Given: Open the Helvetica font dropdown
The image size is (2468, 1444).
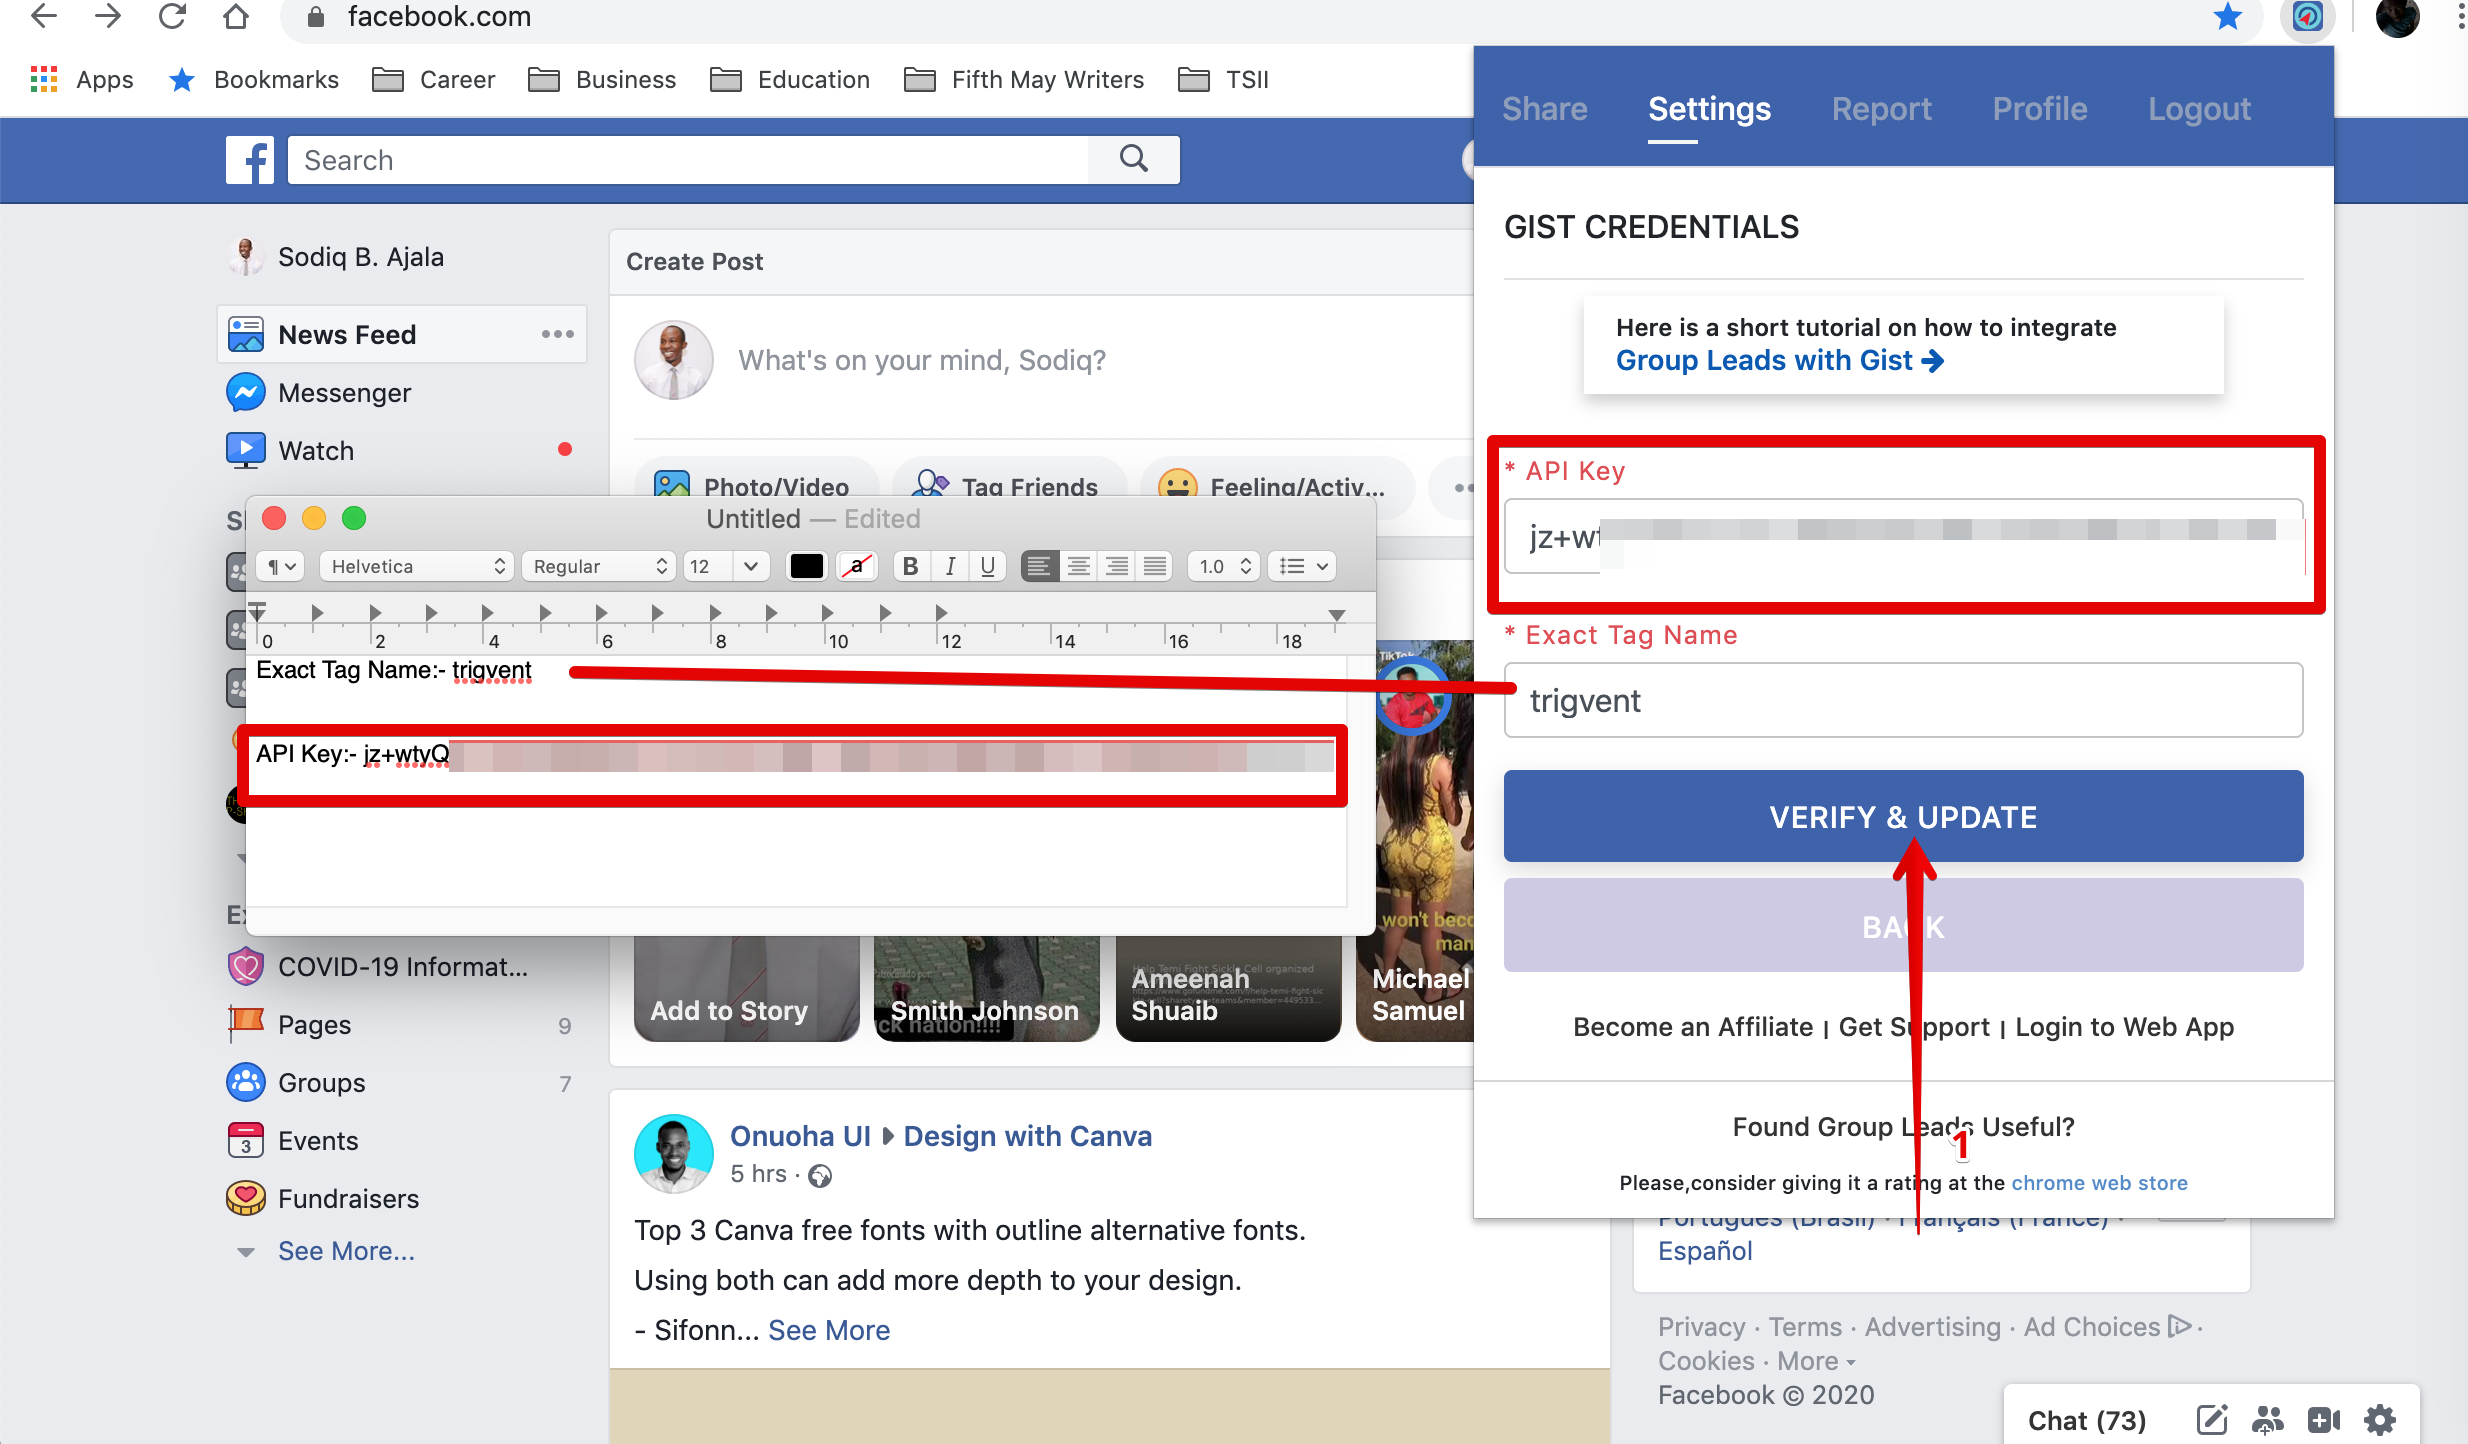Looking at the screenshot, I should pos(416,566).
